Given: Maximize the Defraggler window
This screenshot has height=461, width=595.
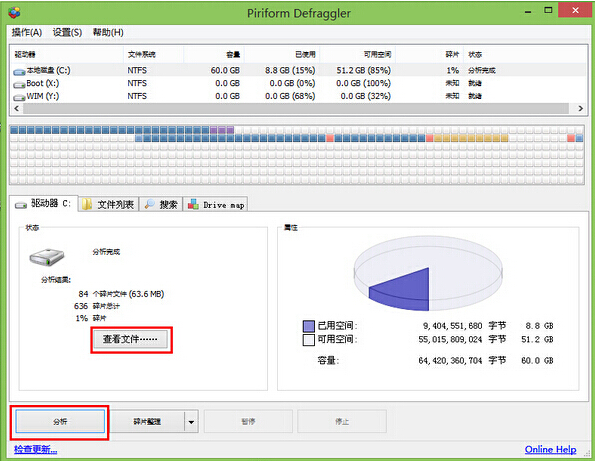Looking at the screenshot, I should pos(548,11).
